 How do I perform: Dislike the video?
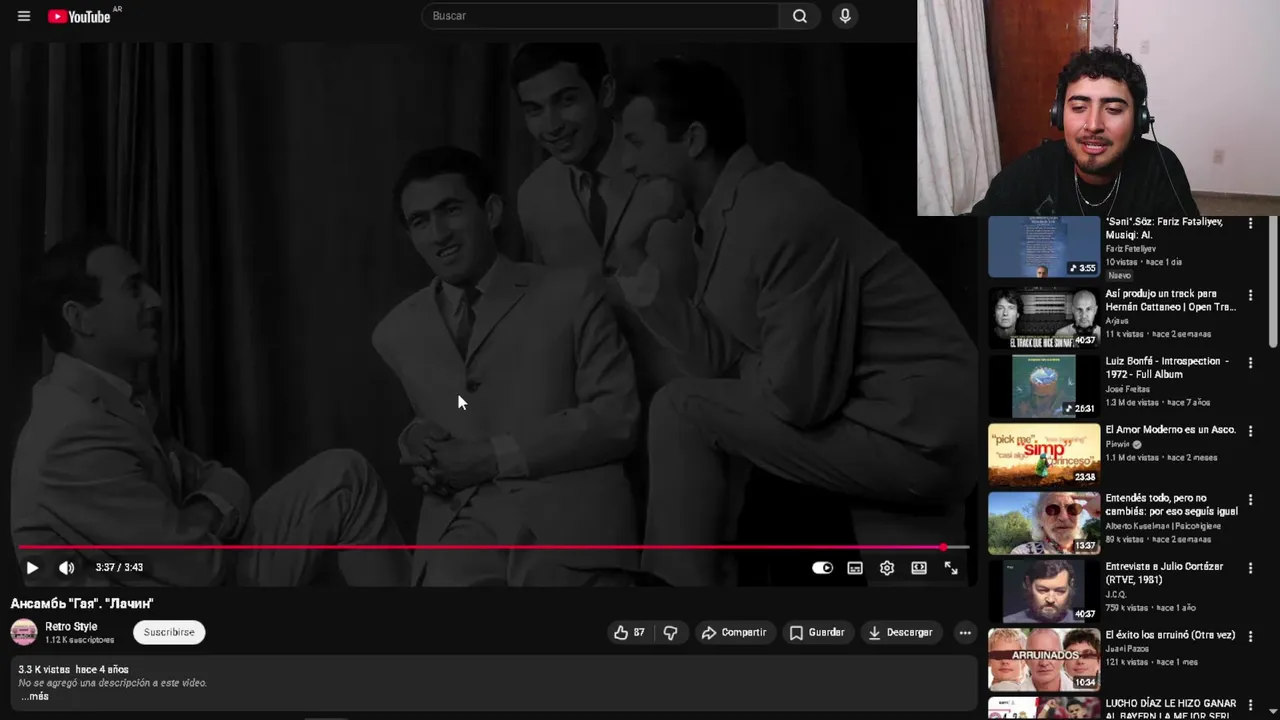[671, 633]
